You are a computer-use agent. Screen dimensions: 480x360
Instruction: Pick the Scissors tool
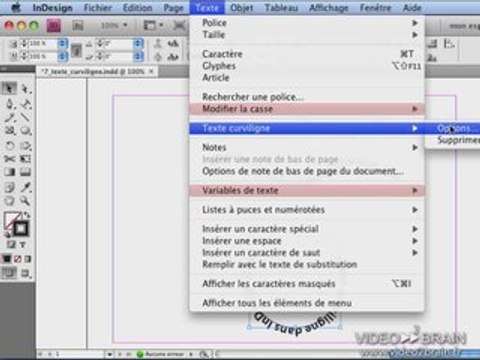(x=9, y=159)
